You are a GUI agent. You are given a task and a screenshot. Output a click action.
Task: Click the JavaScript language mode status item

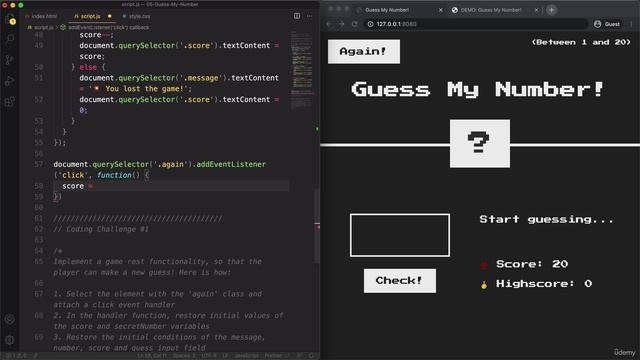(x=246, y=356)
